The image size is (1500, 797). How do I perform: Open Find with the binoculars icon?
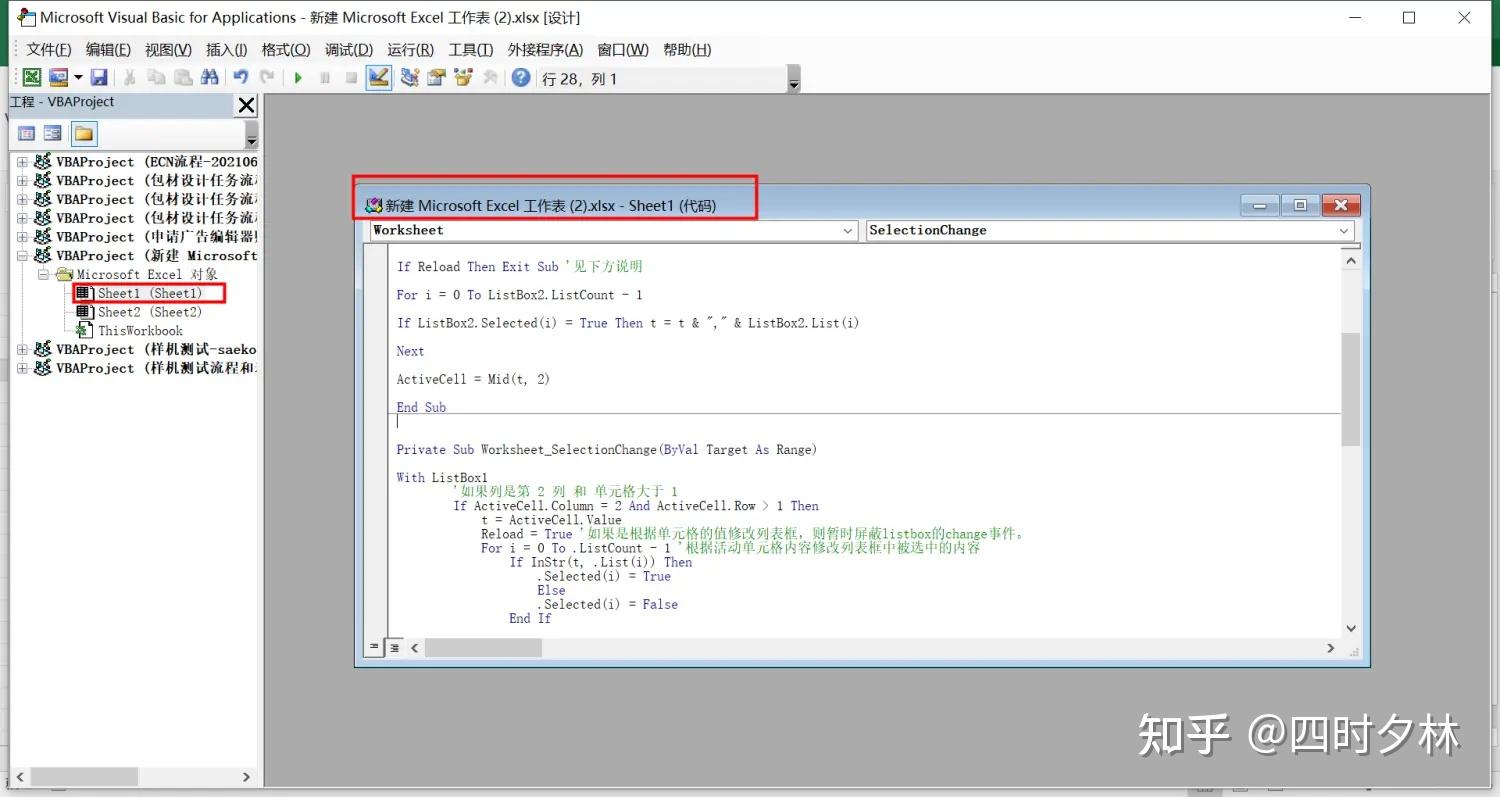[209, 78]
